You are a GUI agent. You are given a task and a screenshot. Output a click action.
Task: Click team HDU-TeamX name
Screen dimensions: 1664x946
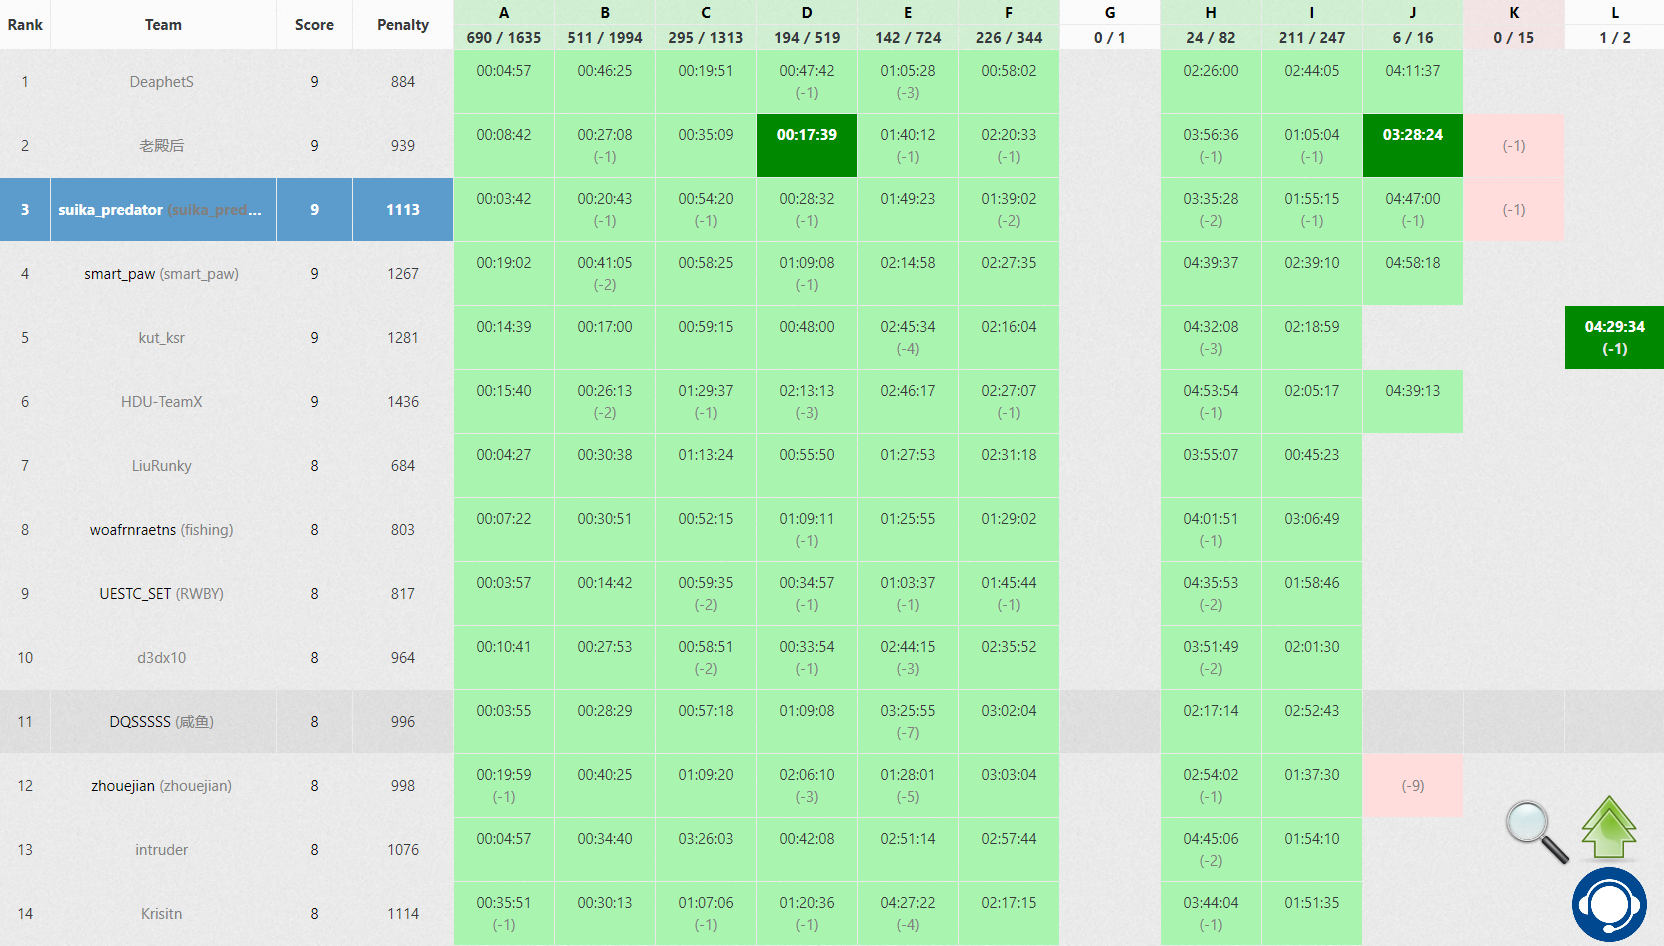161,402
